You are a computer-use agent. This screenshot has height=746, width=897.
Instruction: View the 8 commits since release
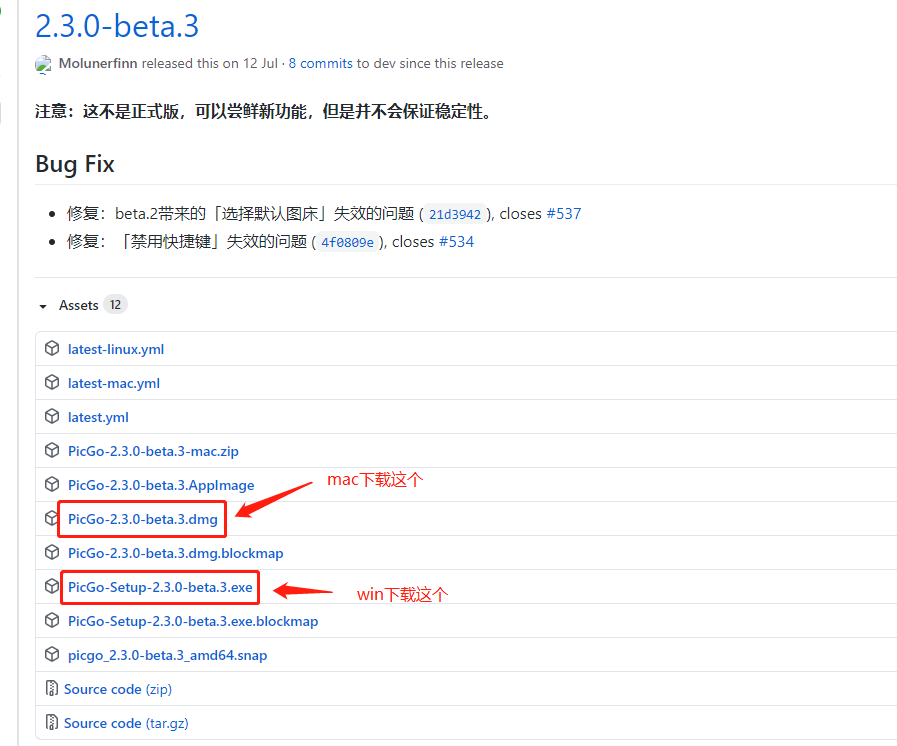(x=320, y=63)
